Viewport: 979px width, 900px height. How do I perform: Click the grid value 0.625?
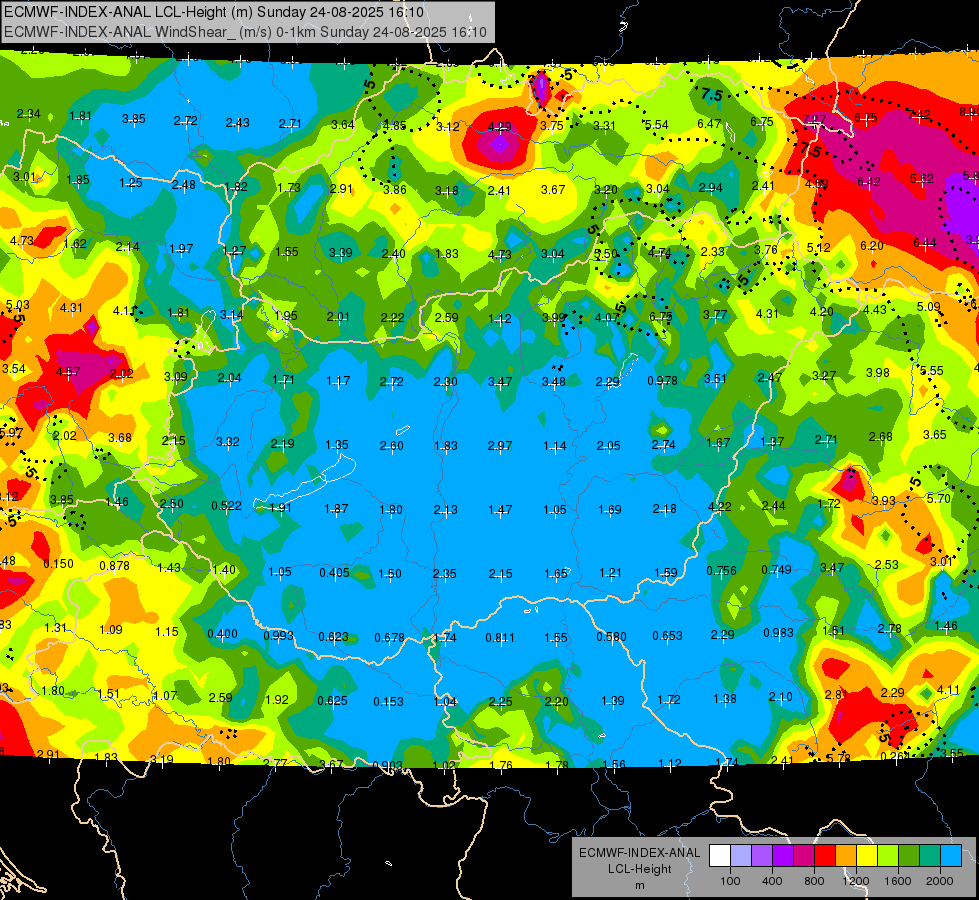(x=332, y=701)
